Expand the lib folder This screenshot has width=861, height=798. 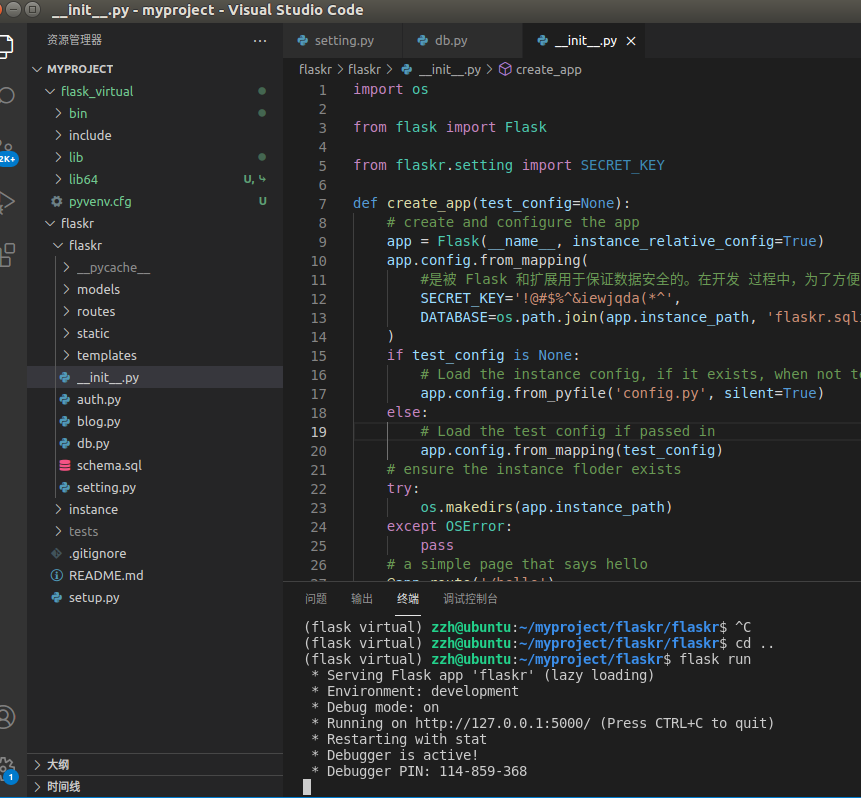click(58, 157)
